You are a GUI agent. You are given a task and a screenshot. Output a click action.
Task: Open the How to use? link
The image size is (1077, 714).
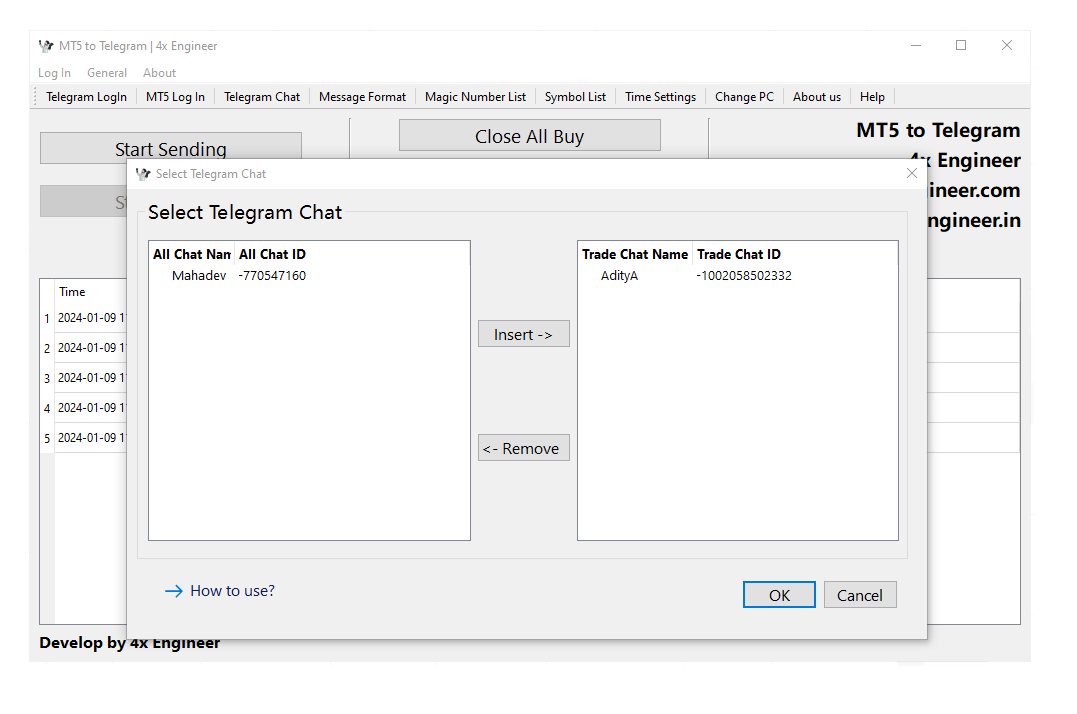click(x=232, y=591)
